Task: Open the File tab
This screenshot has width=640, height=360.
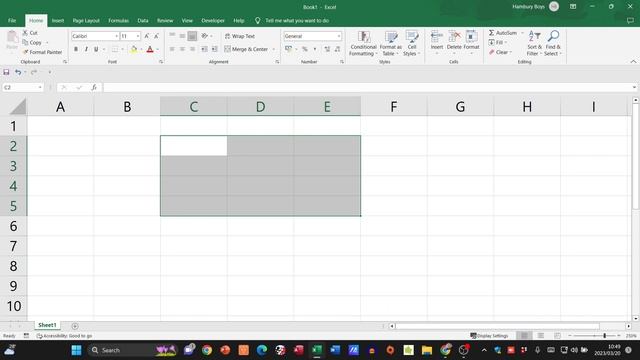Action: pyautogui.click(x=12, y=20)
